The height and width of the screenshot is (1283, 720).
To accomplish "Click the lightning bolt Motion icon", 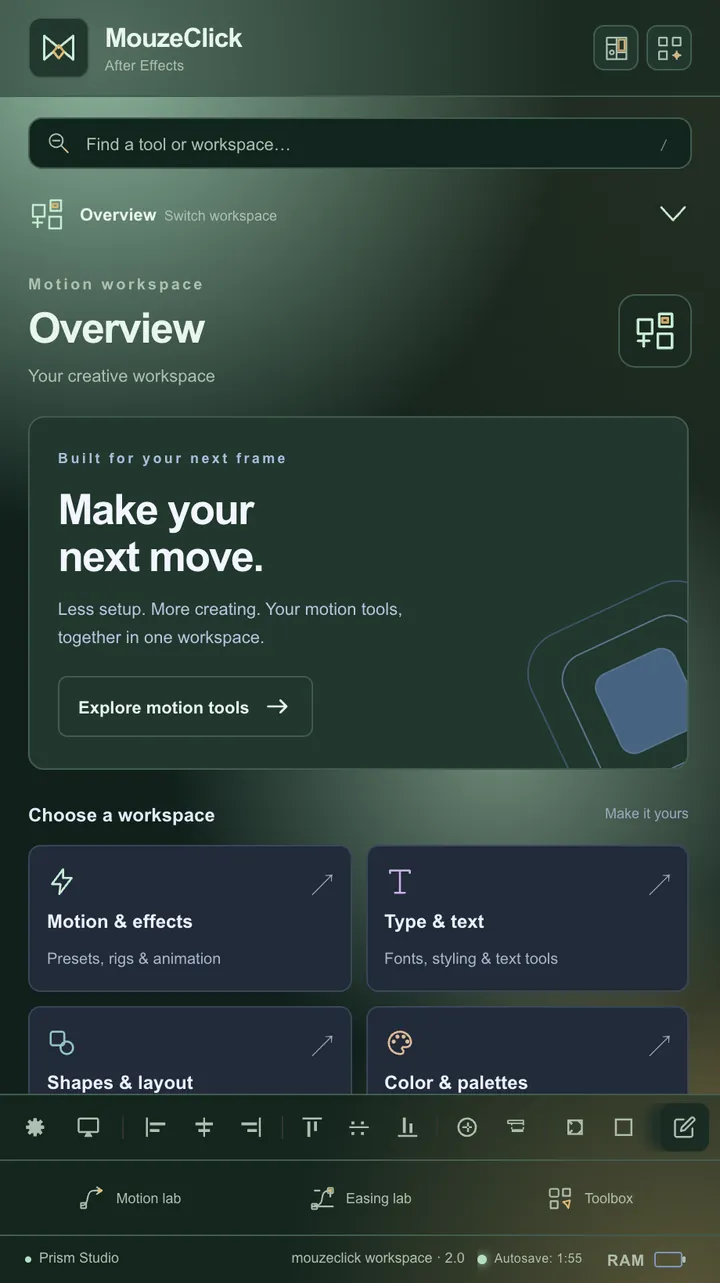I will coord(62,881).
